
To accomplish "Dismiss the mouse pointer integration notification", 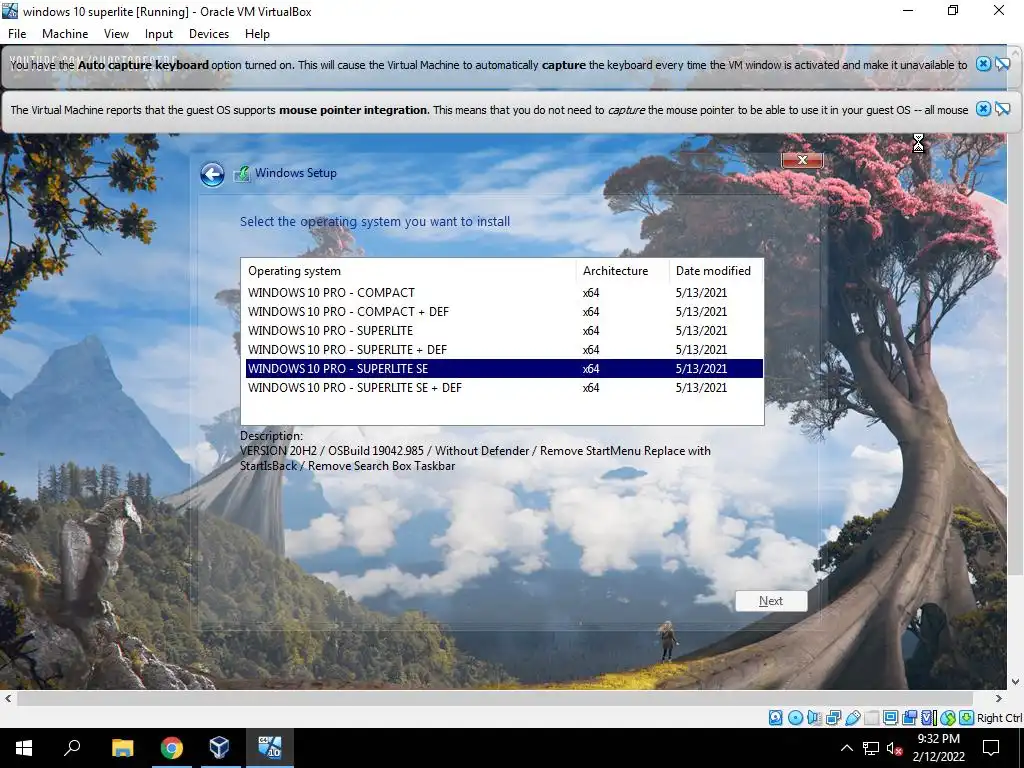I will pyautogui.click(x=984, y=109).
